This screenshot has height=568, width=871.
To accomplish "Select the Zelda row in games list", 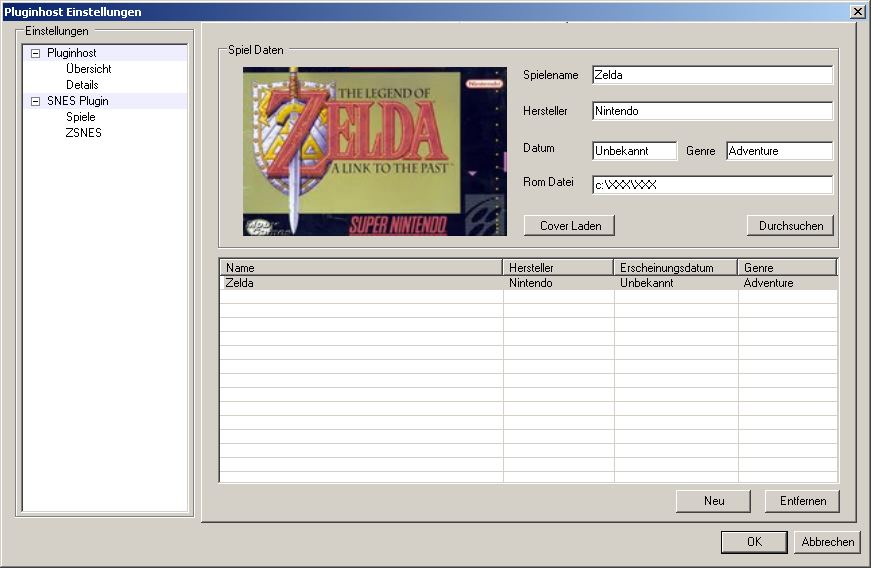I will pyautogui.click(x=529, y=283).
